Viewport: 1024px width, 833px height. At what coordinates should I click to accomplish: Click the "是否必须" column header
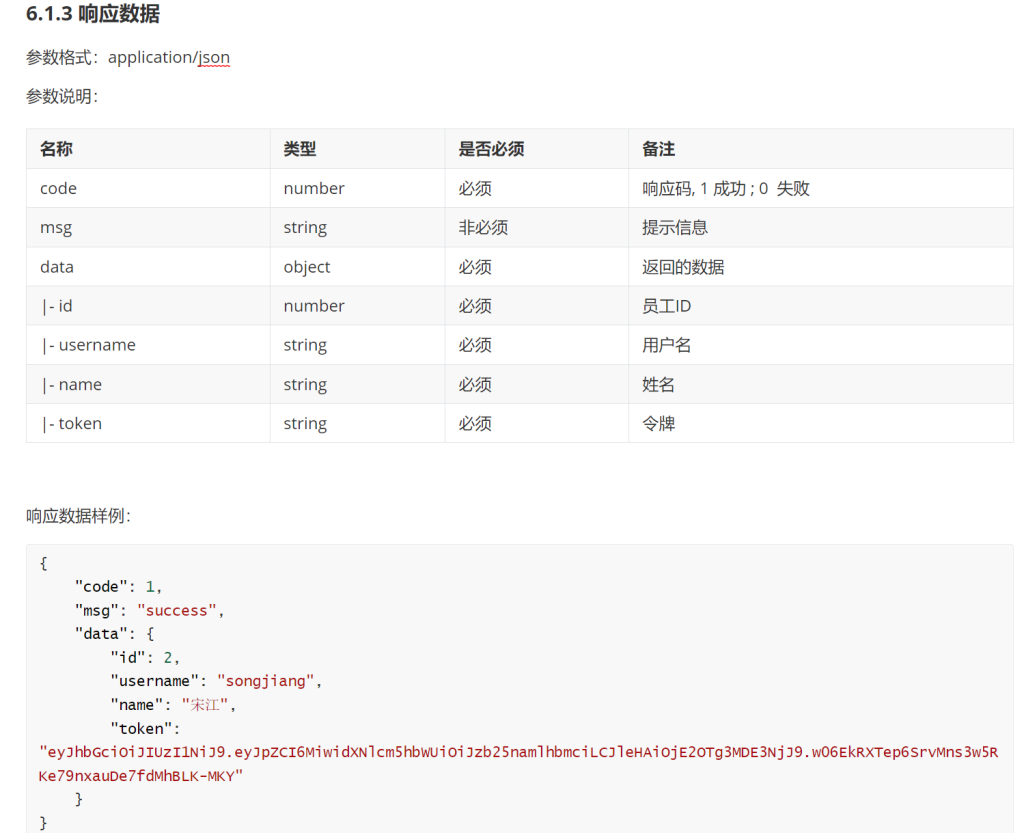491,149
